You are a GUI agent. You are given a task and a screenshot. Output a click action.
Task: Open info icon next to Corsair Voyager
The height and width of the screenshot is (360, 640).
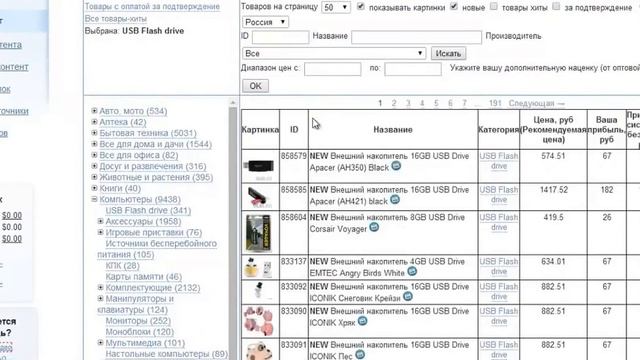(374, 227)
